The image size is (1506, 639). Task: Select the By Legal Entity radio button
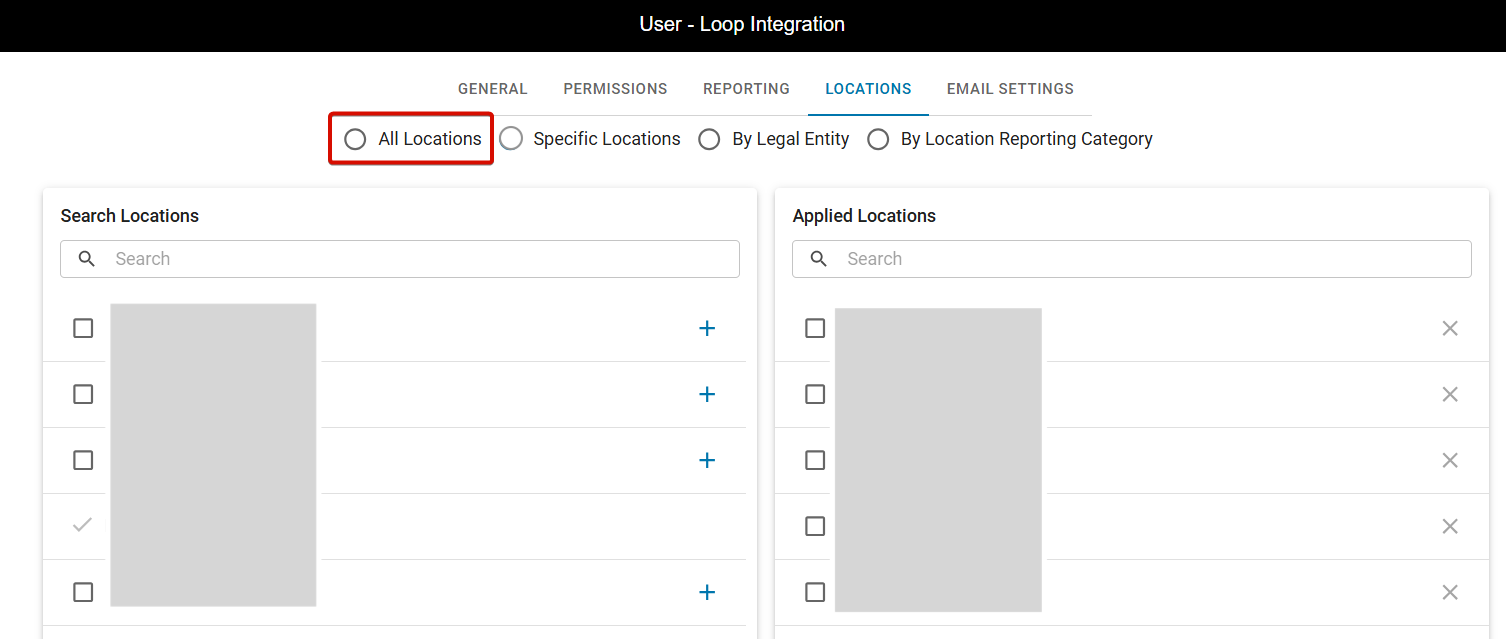[x=709, y=139]
